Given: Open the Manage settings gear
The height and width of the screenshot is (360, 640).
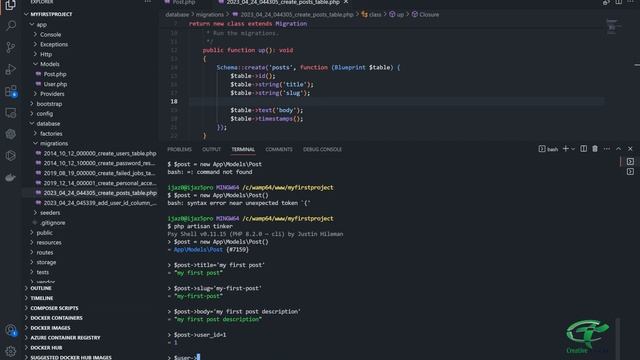Looking at the screenshot, I should 11,351.
